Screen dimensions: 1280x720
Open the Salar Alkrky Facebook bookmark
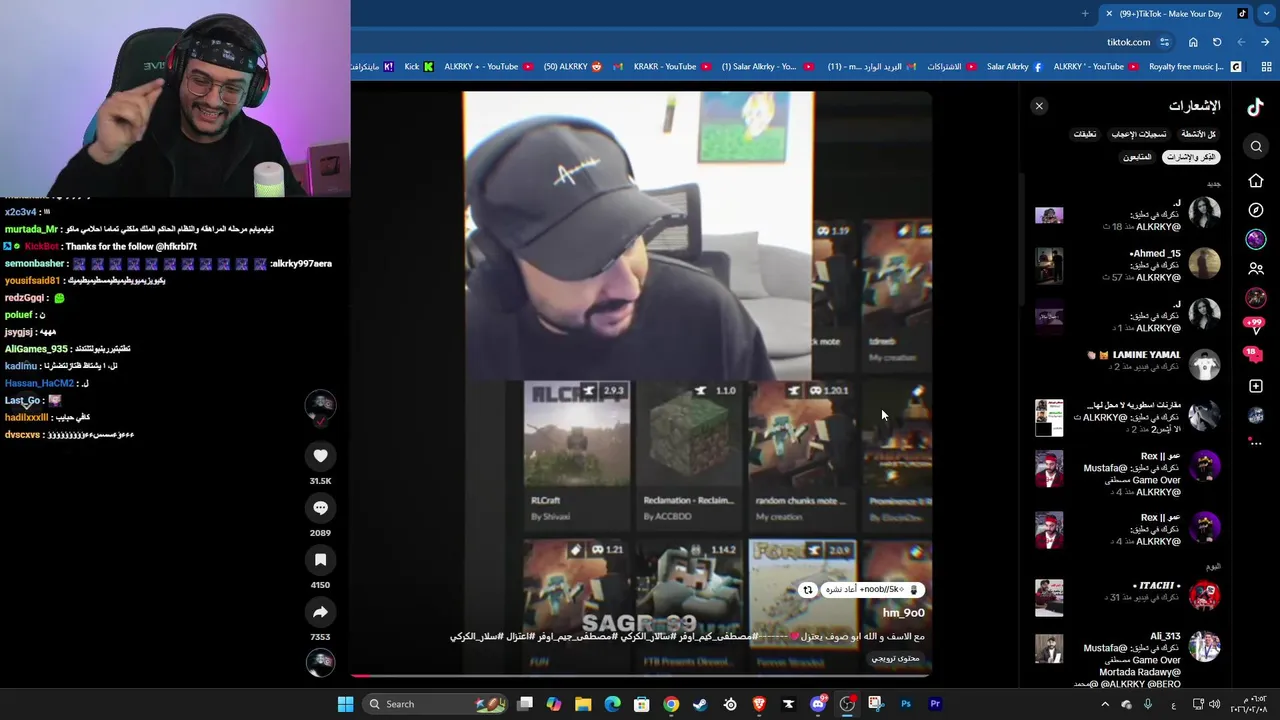(x=1014, y=67)
